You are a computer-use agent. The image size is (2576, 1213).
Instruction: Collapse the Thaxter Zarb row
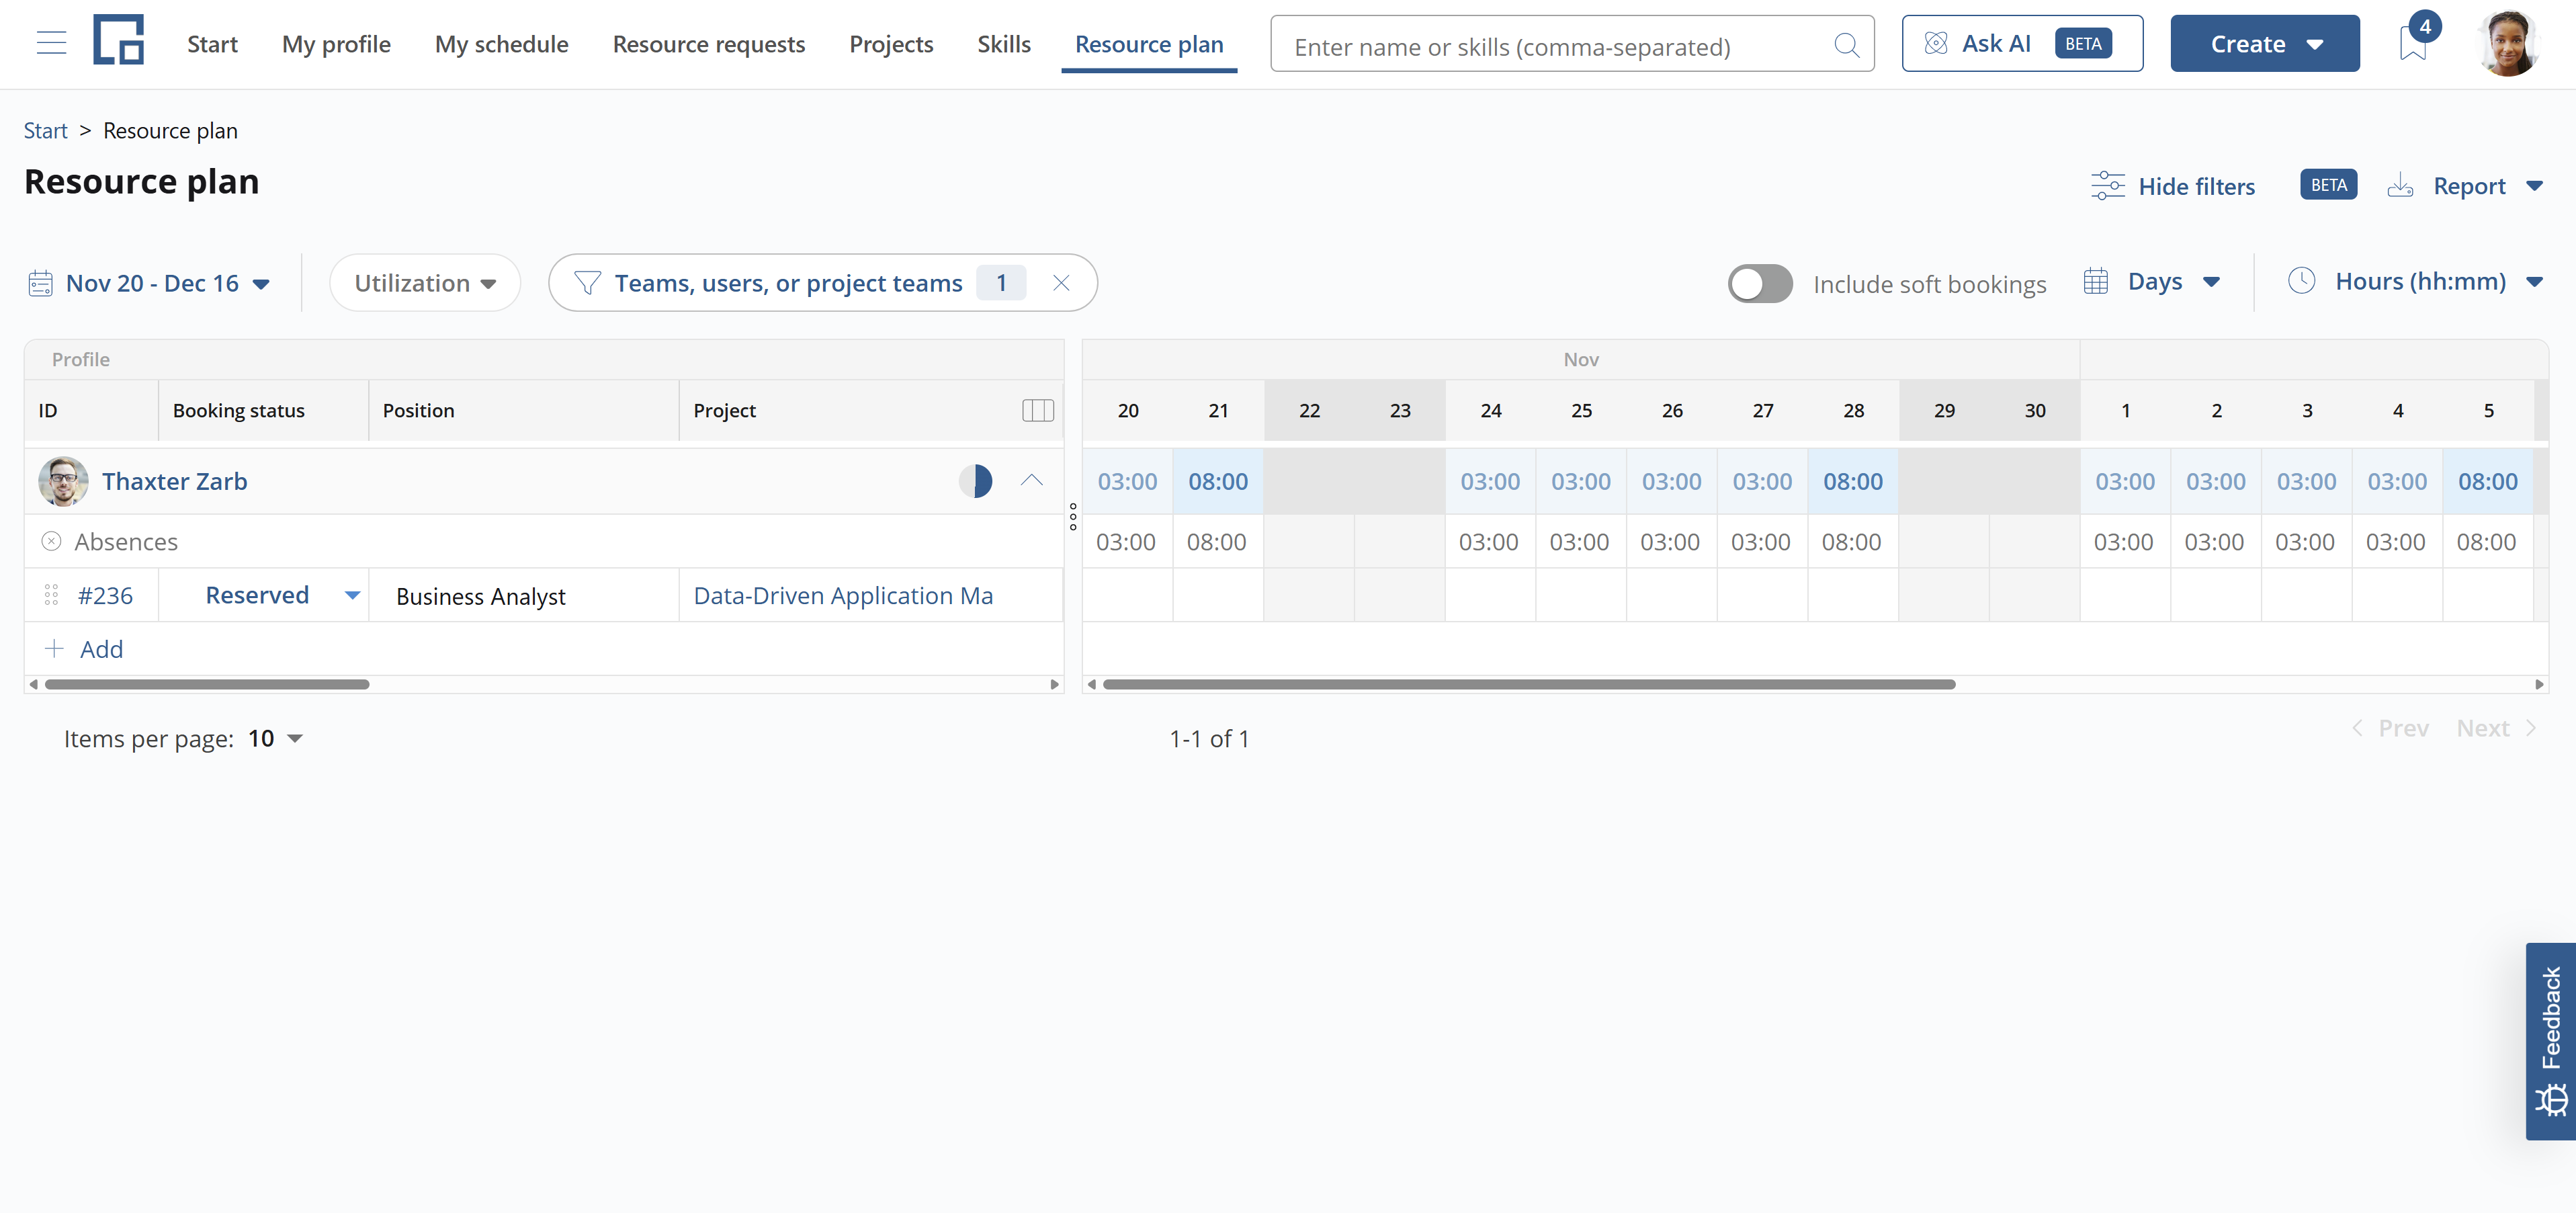click(x=1032, y=481)
